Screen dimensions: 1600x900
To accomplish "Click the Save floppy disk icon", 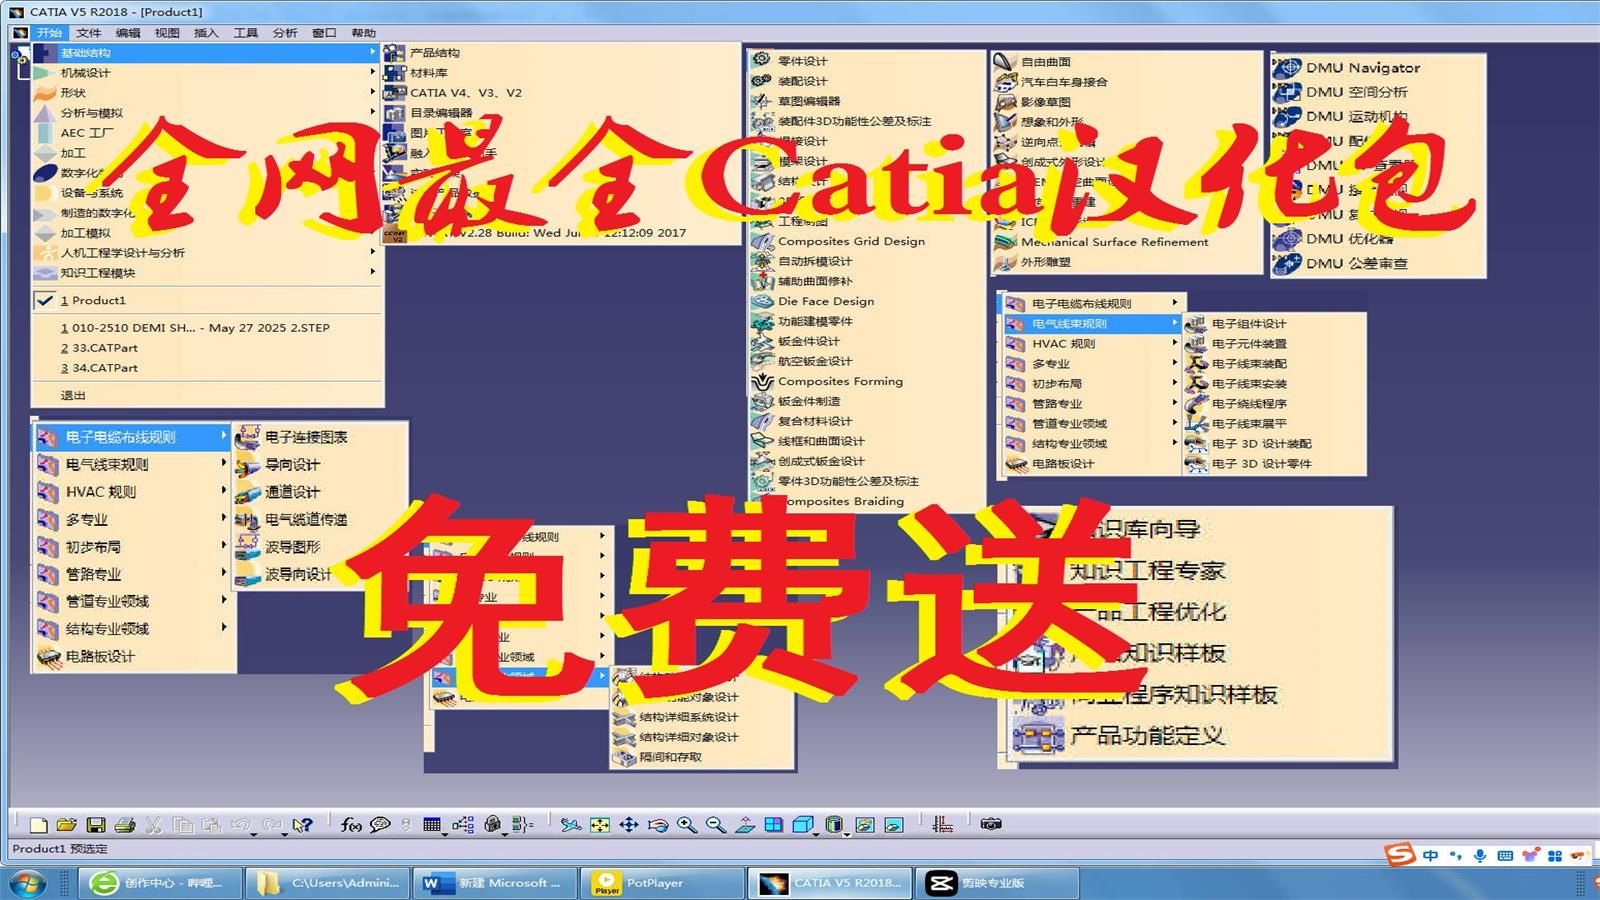I will (x=96, y=825).
